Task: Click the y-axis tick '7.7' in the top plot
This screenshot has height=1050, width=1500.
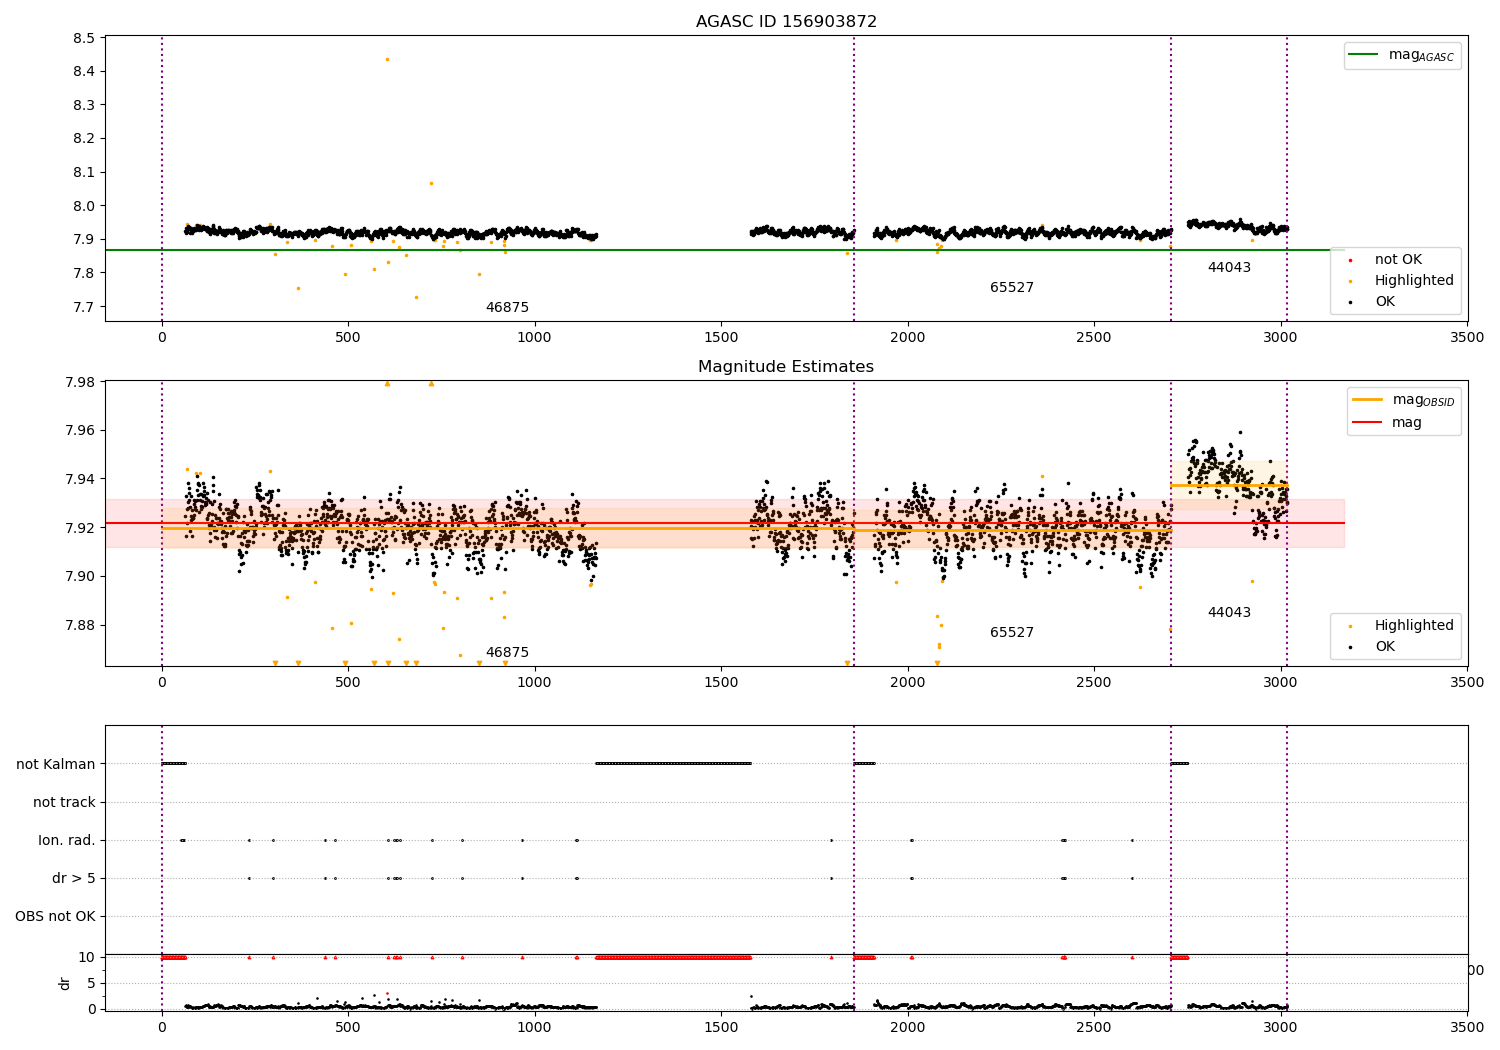Action: pyautogui.click(x=85, y=307)
